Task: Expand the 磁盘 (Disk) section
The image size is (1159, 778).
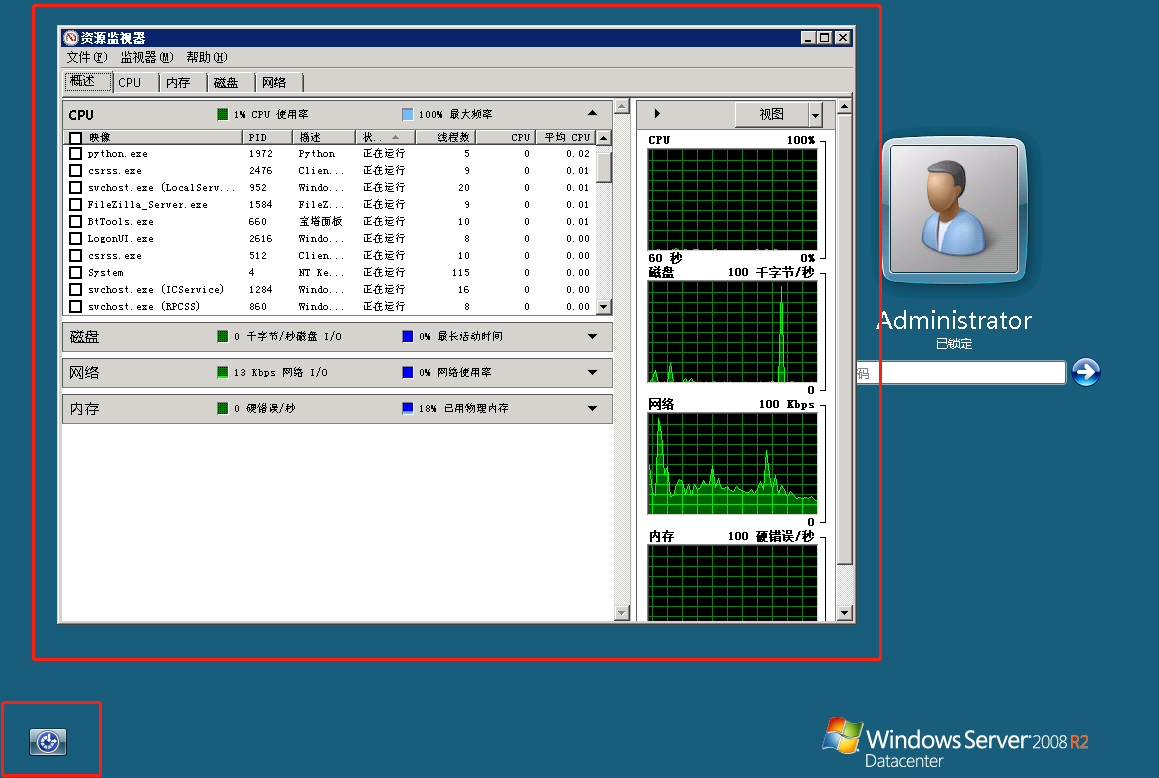Action: (x=592, y=337)
